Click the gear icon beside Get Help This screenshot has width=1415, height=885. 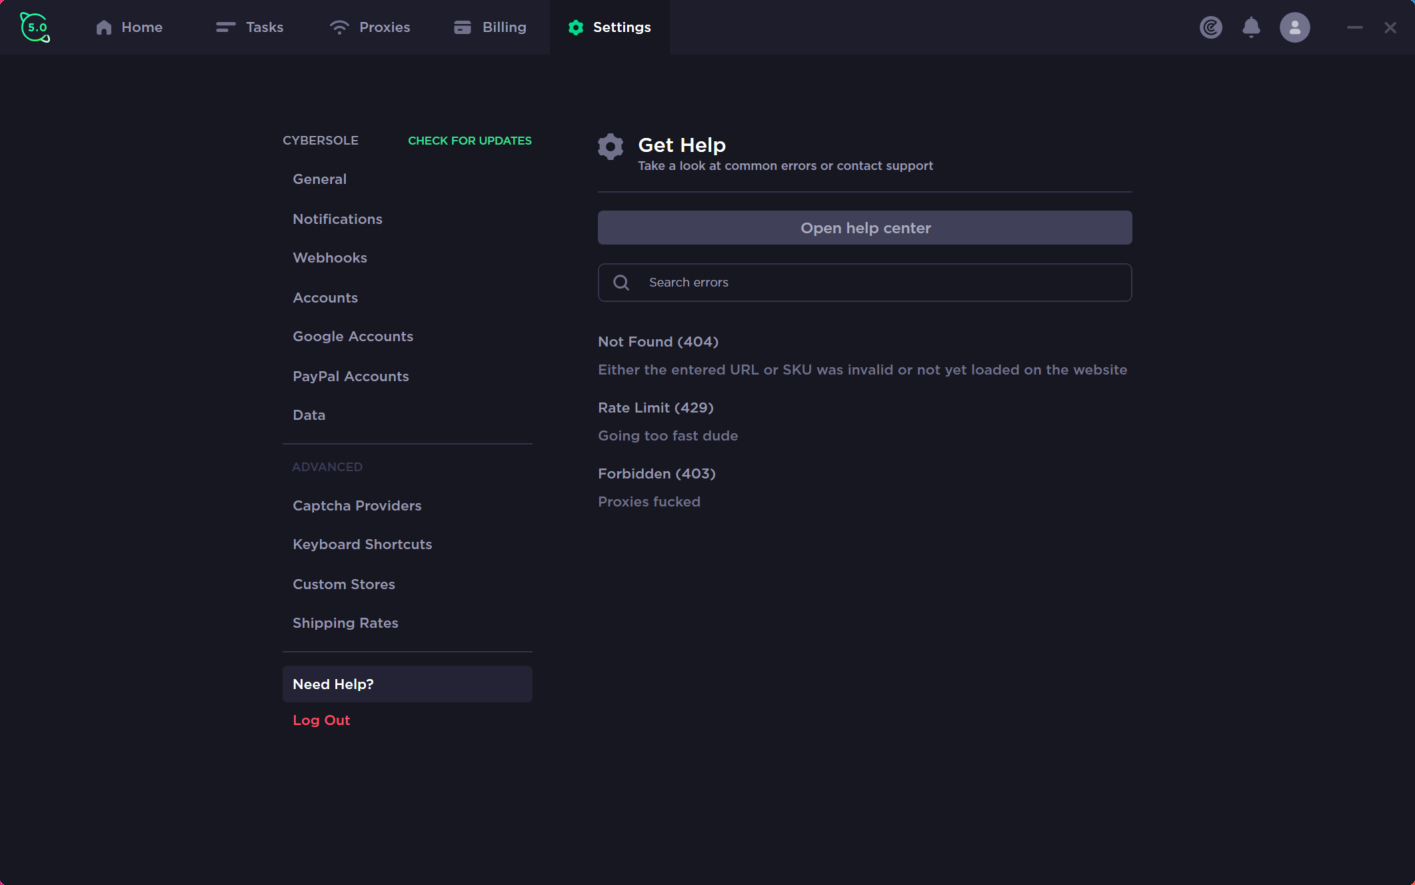point(611,147)
